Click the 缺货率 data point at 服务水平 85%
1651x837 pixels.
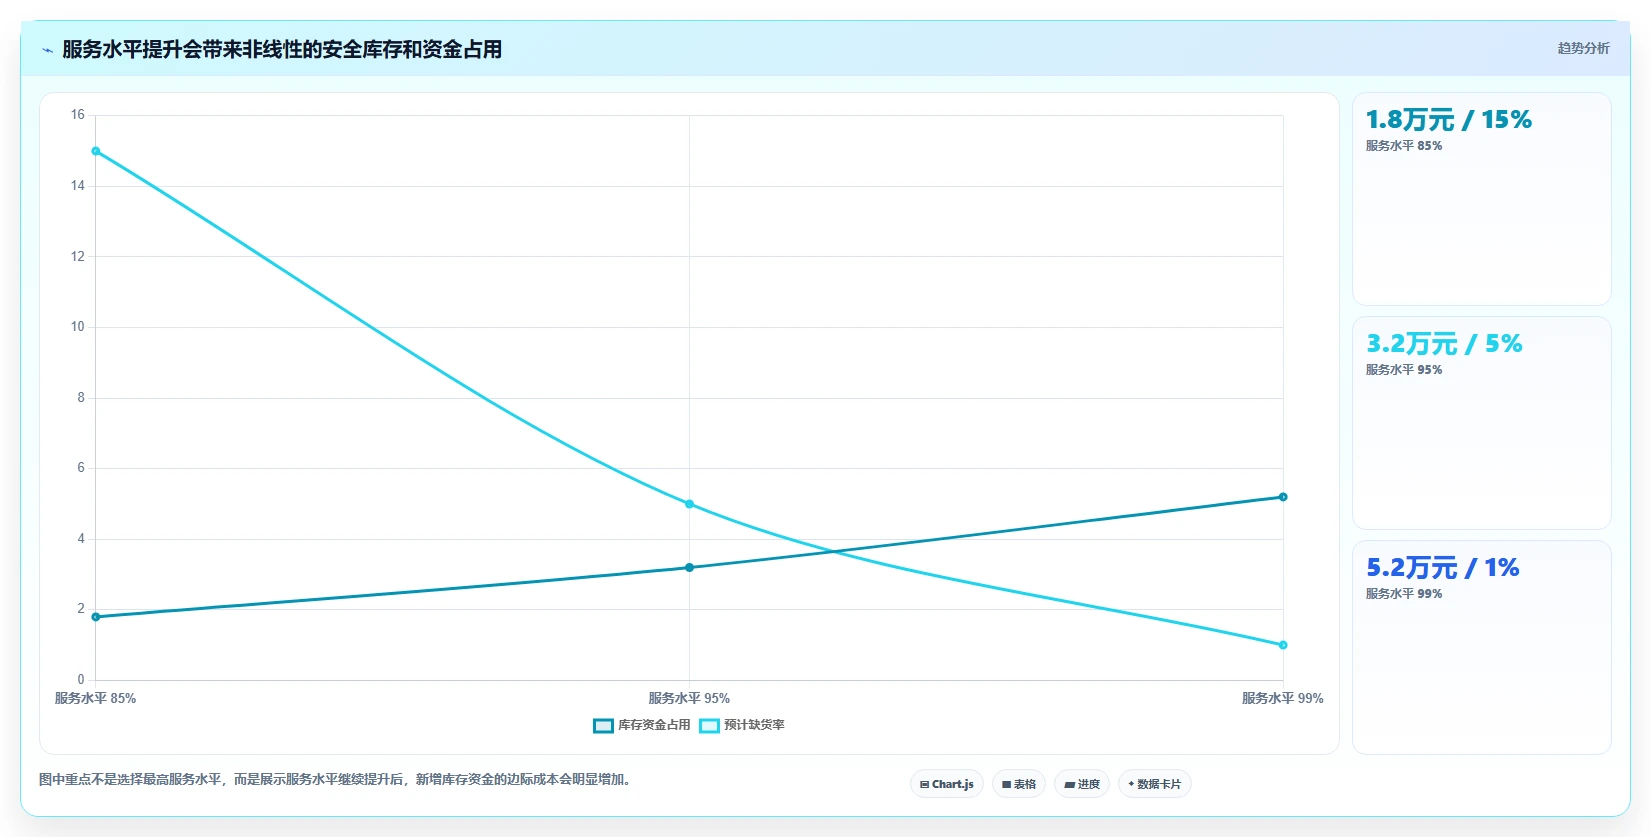[96, 151]
